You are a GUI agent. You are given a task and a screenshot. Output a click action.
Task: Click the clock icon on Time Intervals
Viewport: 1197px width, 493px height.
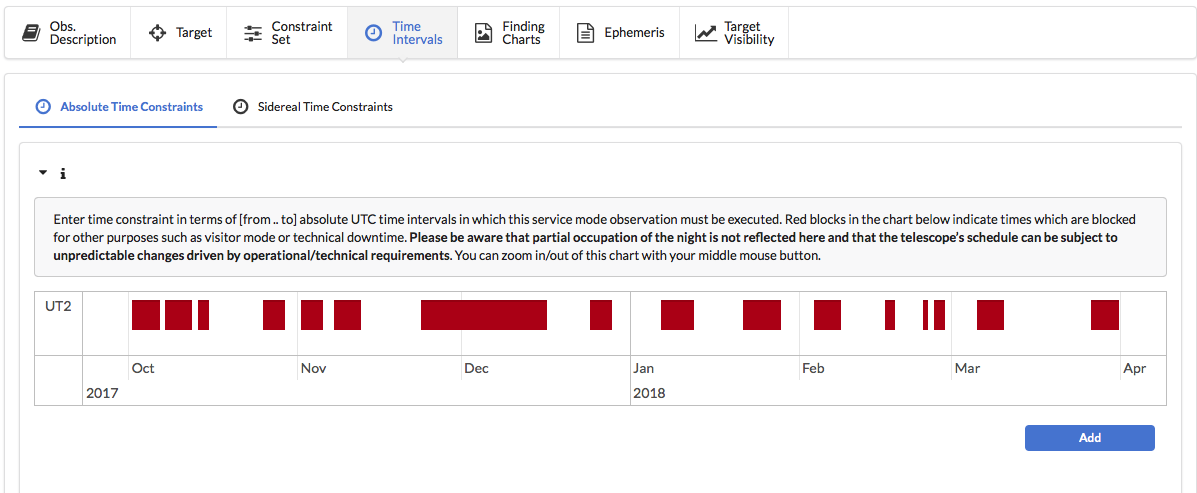(373, 33)
